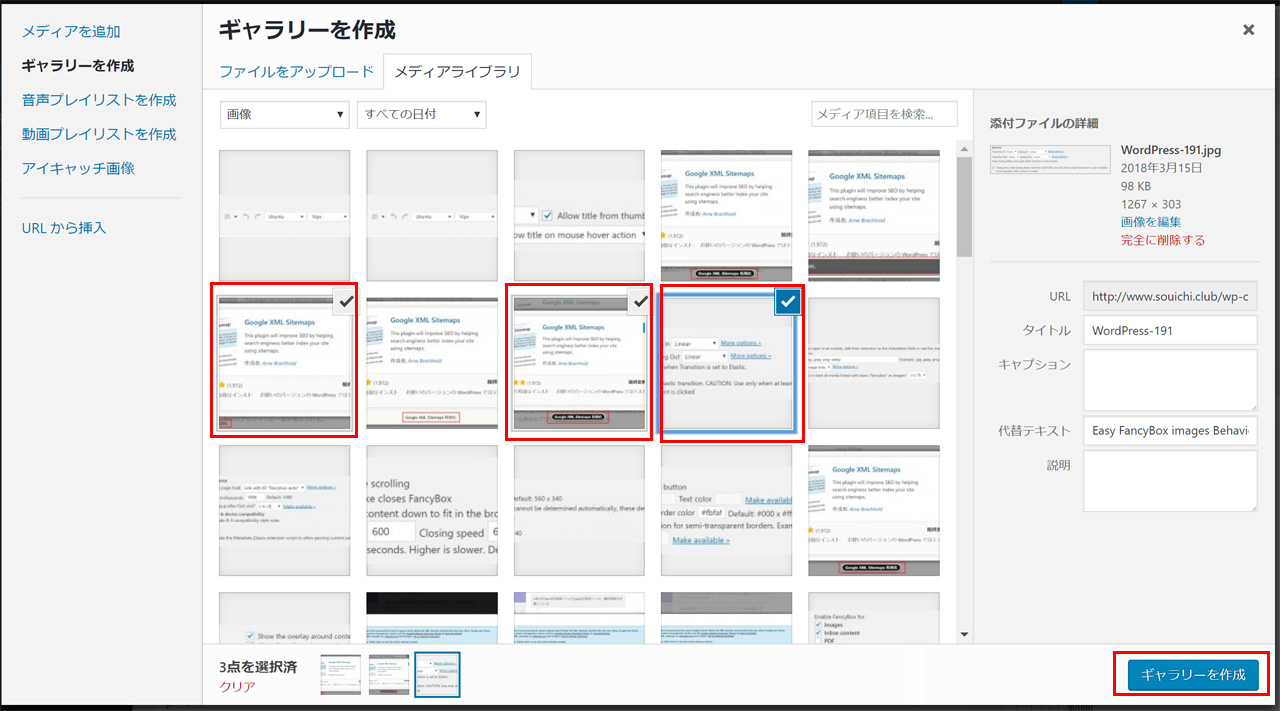Edit the タイトル field containing WordPress-191
Image resolution: width=1280 pixels, height=711 pixels.
coord(1170,330)
